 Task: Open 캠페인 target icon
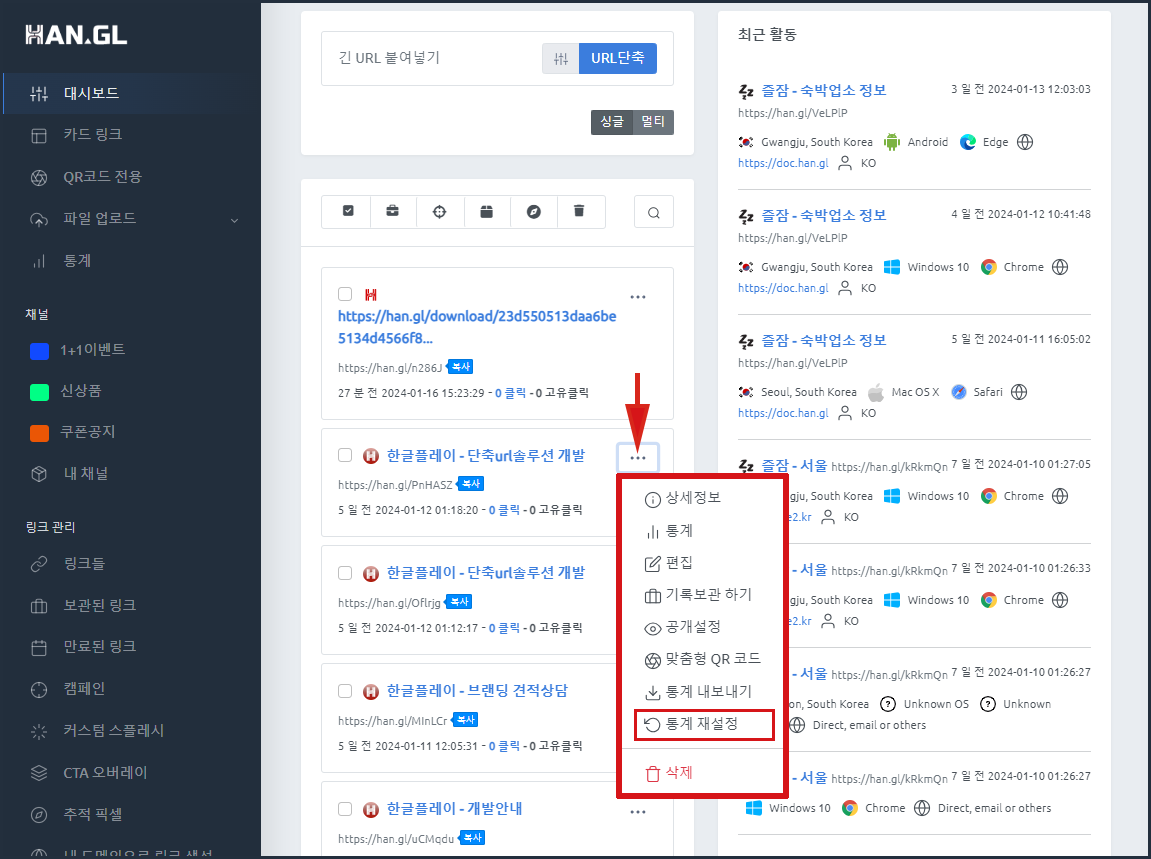[x=39, y=689]
